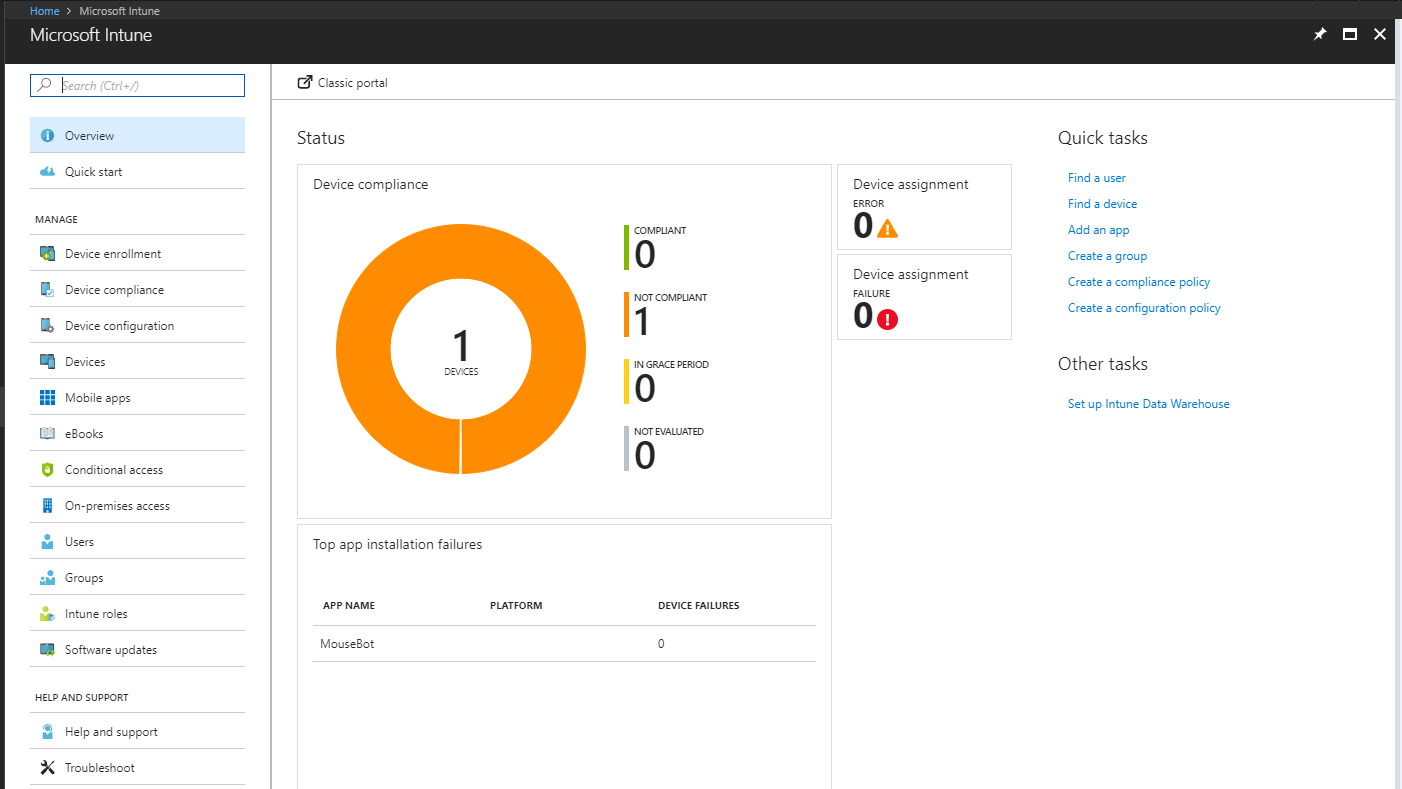This screenshot has height=789, width=1402.
Task: Open Create a configuration policy link
Action: (1144, 308)
